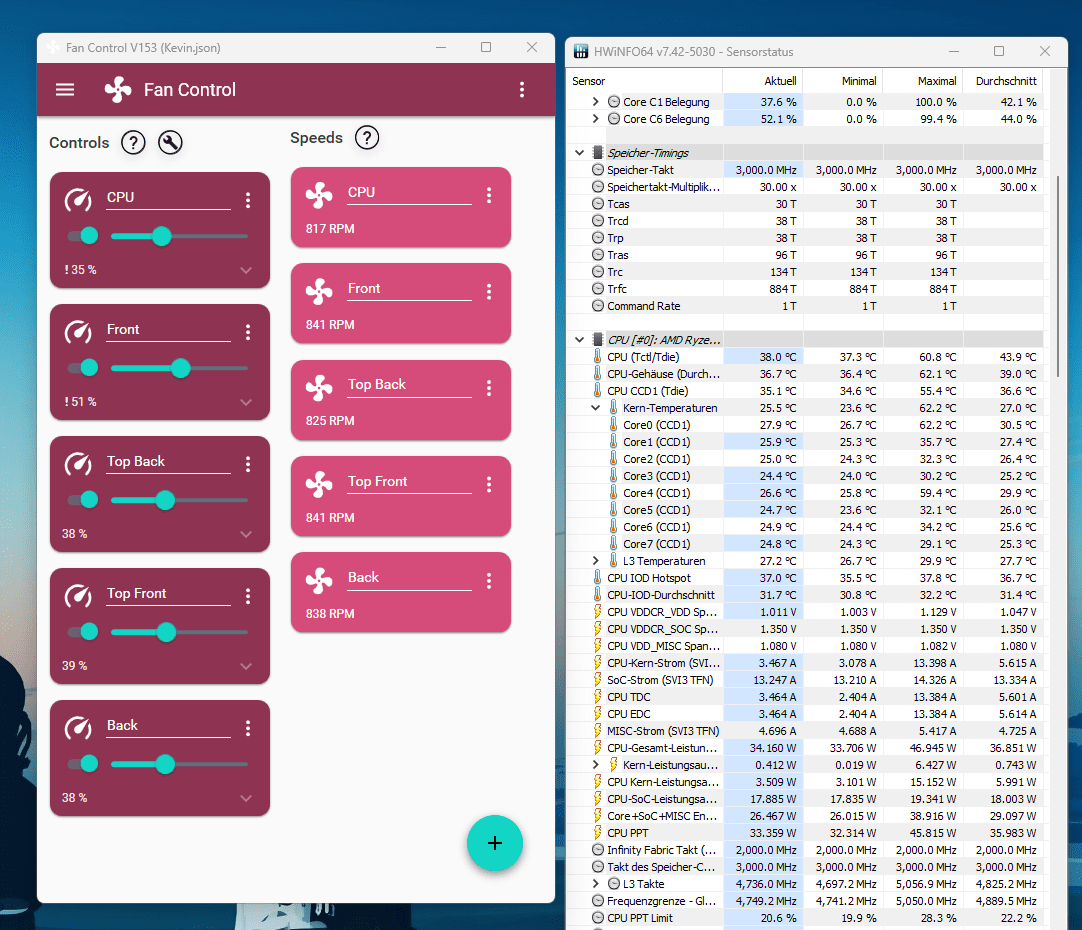Click the fan icon on Back speed card
Image resolution: width=1082 pixels, height=930 pixels.
click(319, 580)
